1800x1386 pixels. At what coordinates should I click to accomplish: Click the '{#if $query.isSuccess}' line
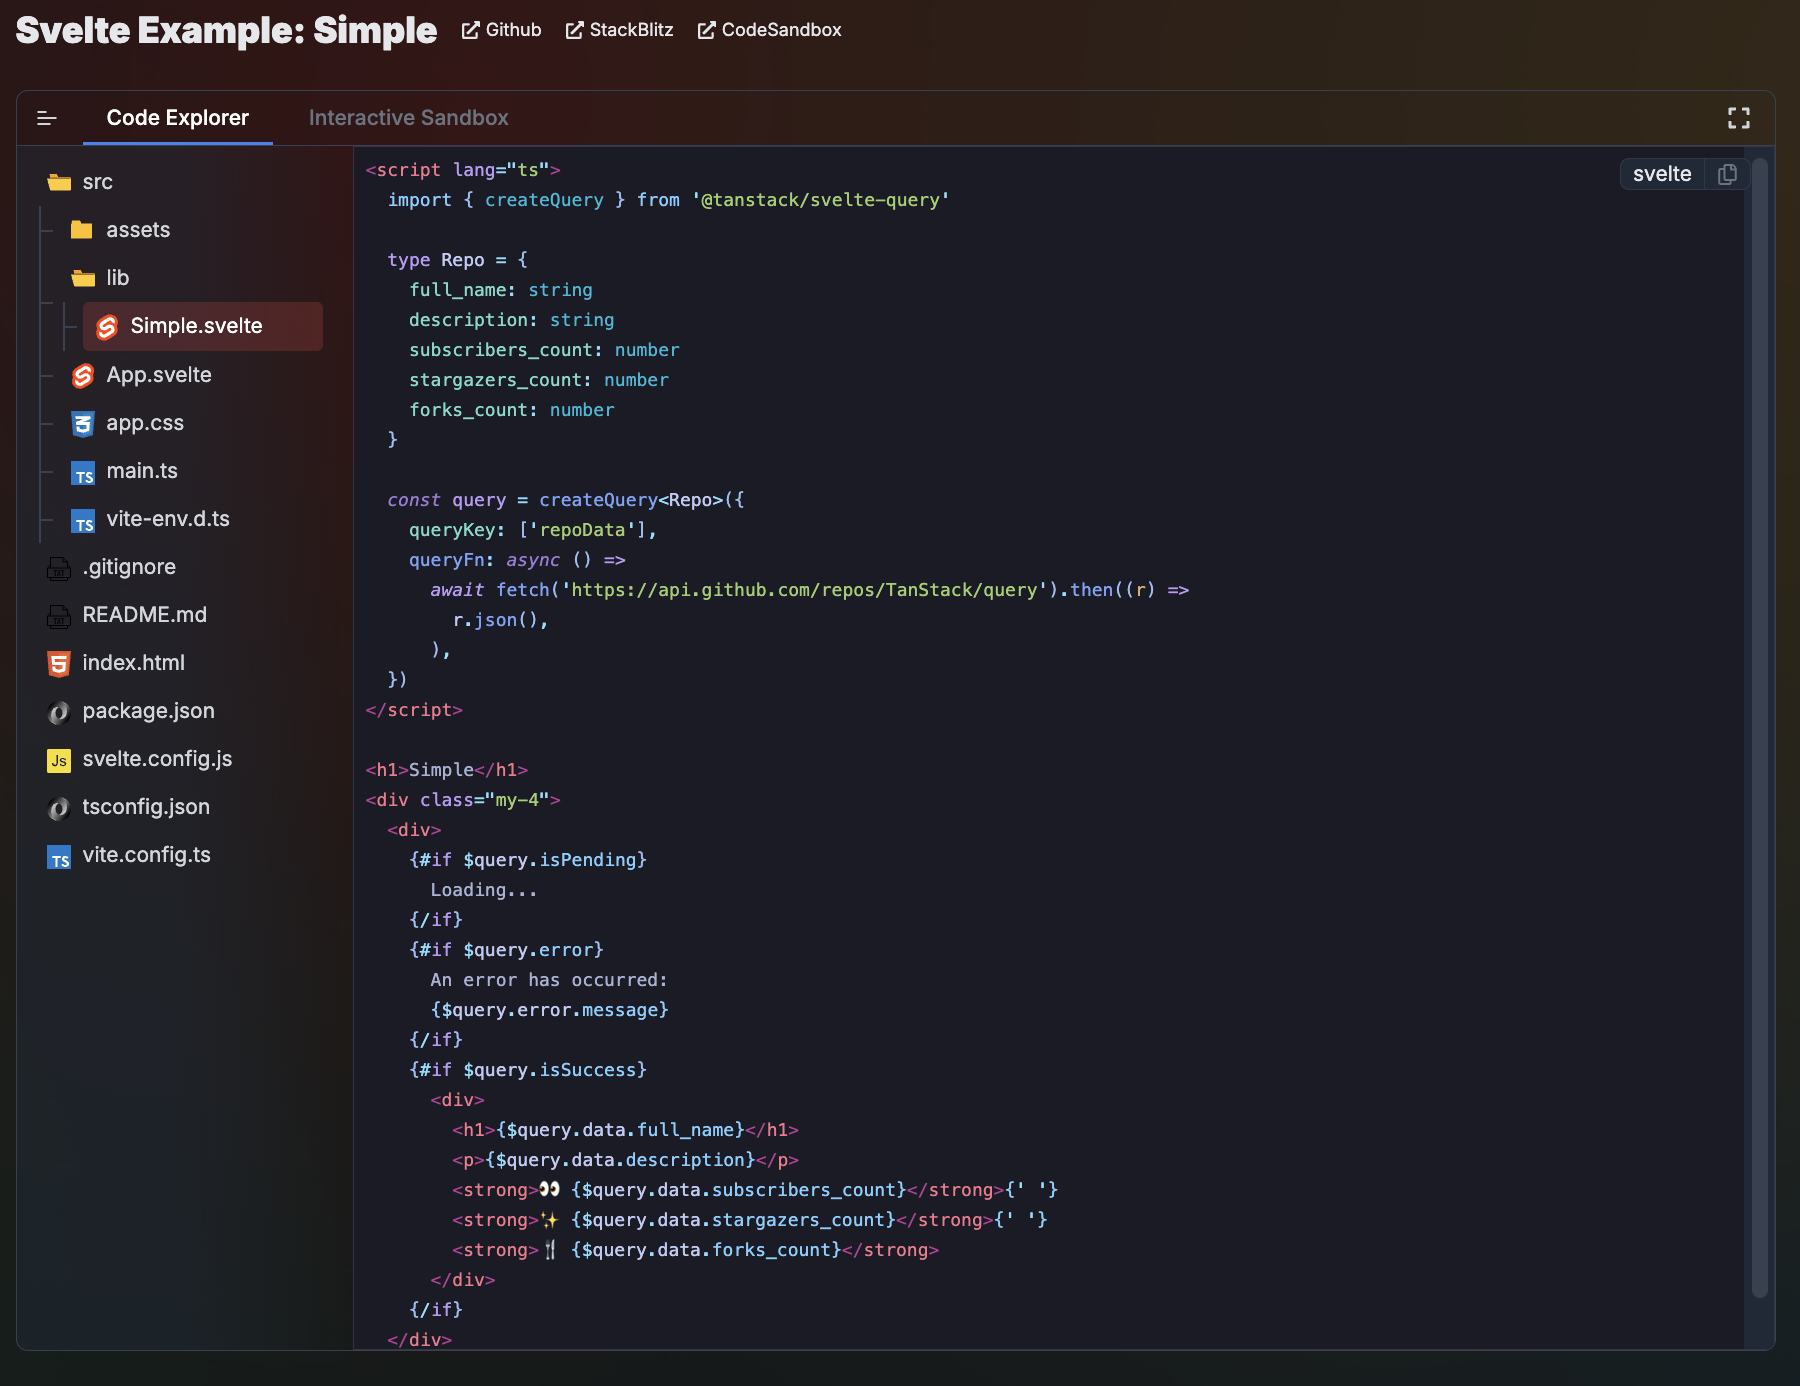[x=528, y=1070]
